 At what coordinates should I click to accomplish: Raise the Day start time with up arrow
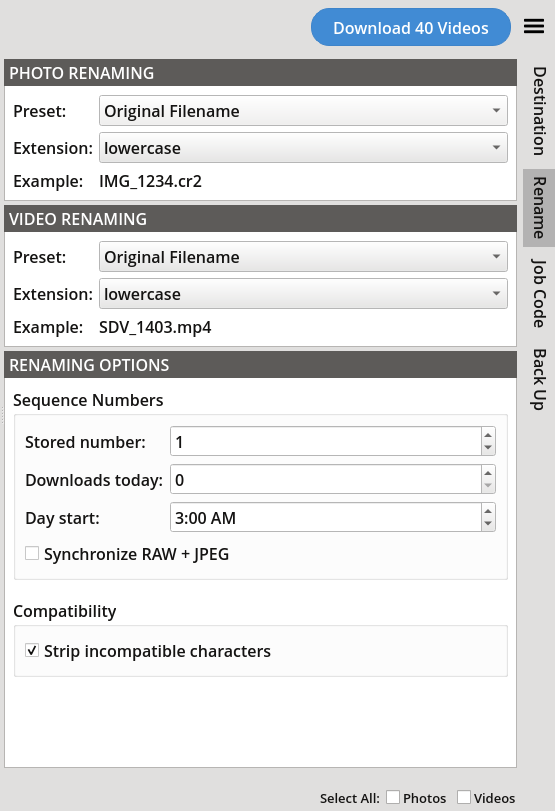[488, 510]
